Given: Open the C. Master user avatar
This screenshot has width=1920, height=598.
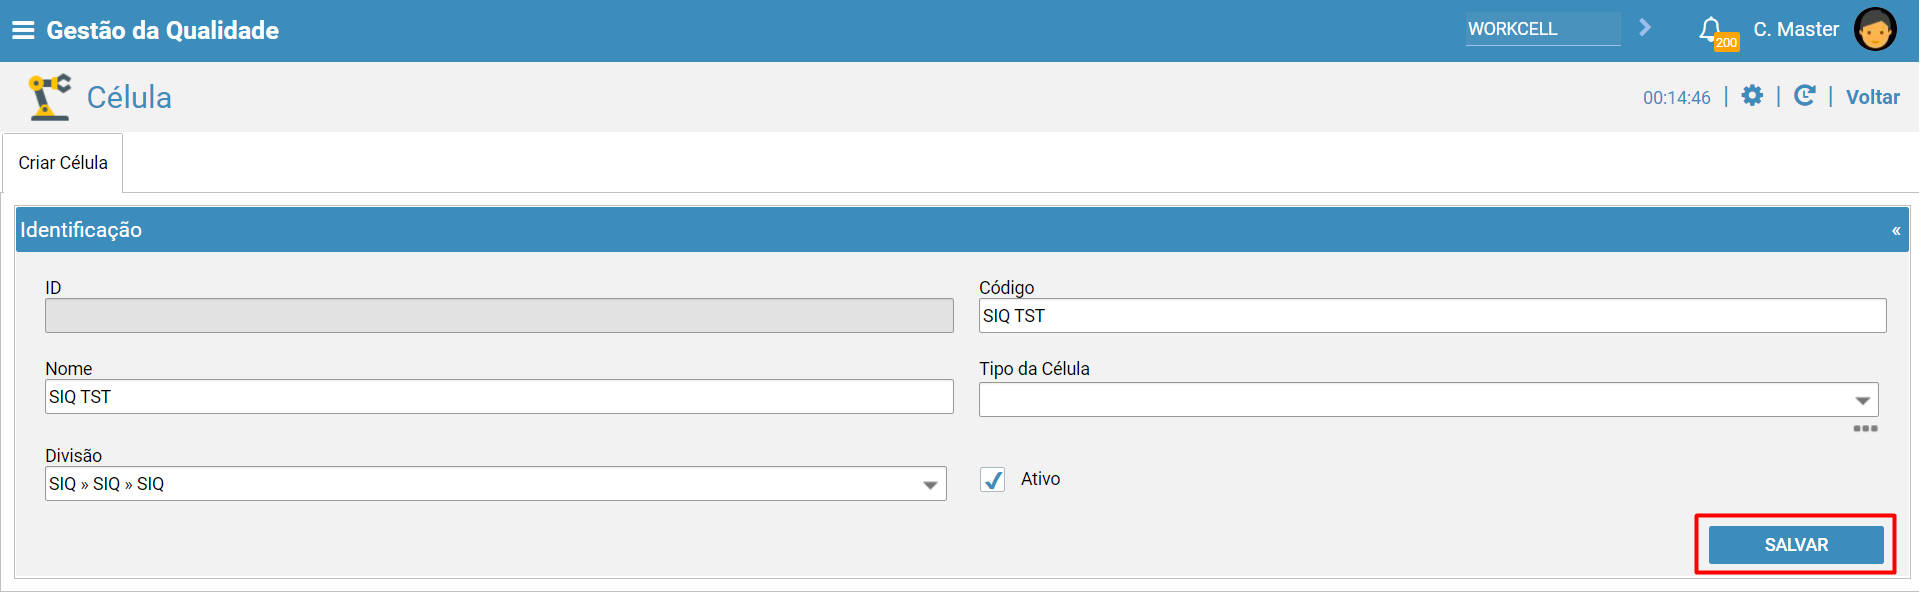Looking at the screenshot, I should point(1875,29).
